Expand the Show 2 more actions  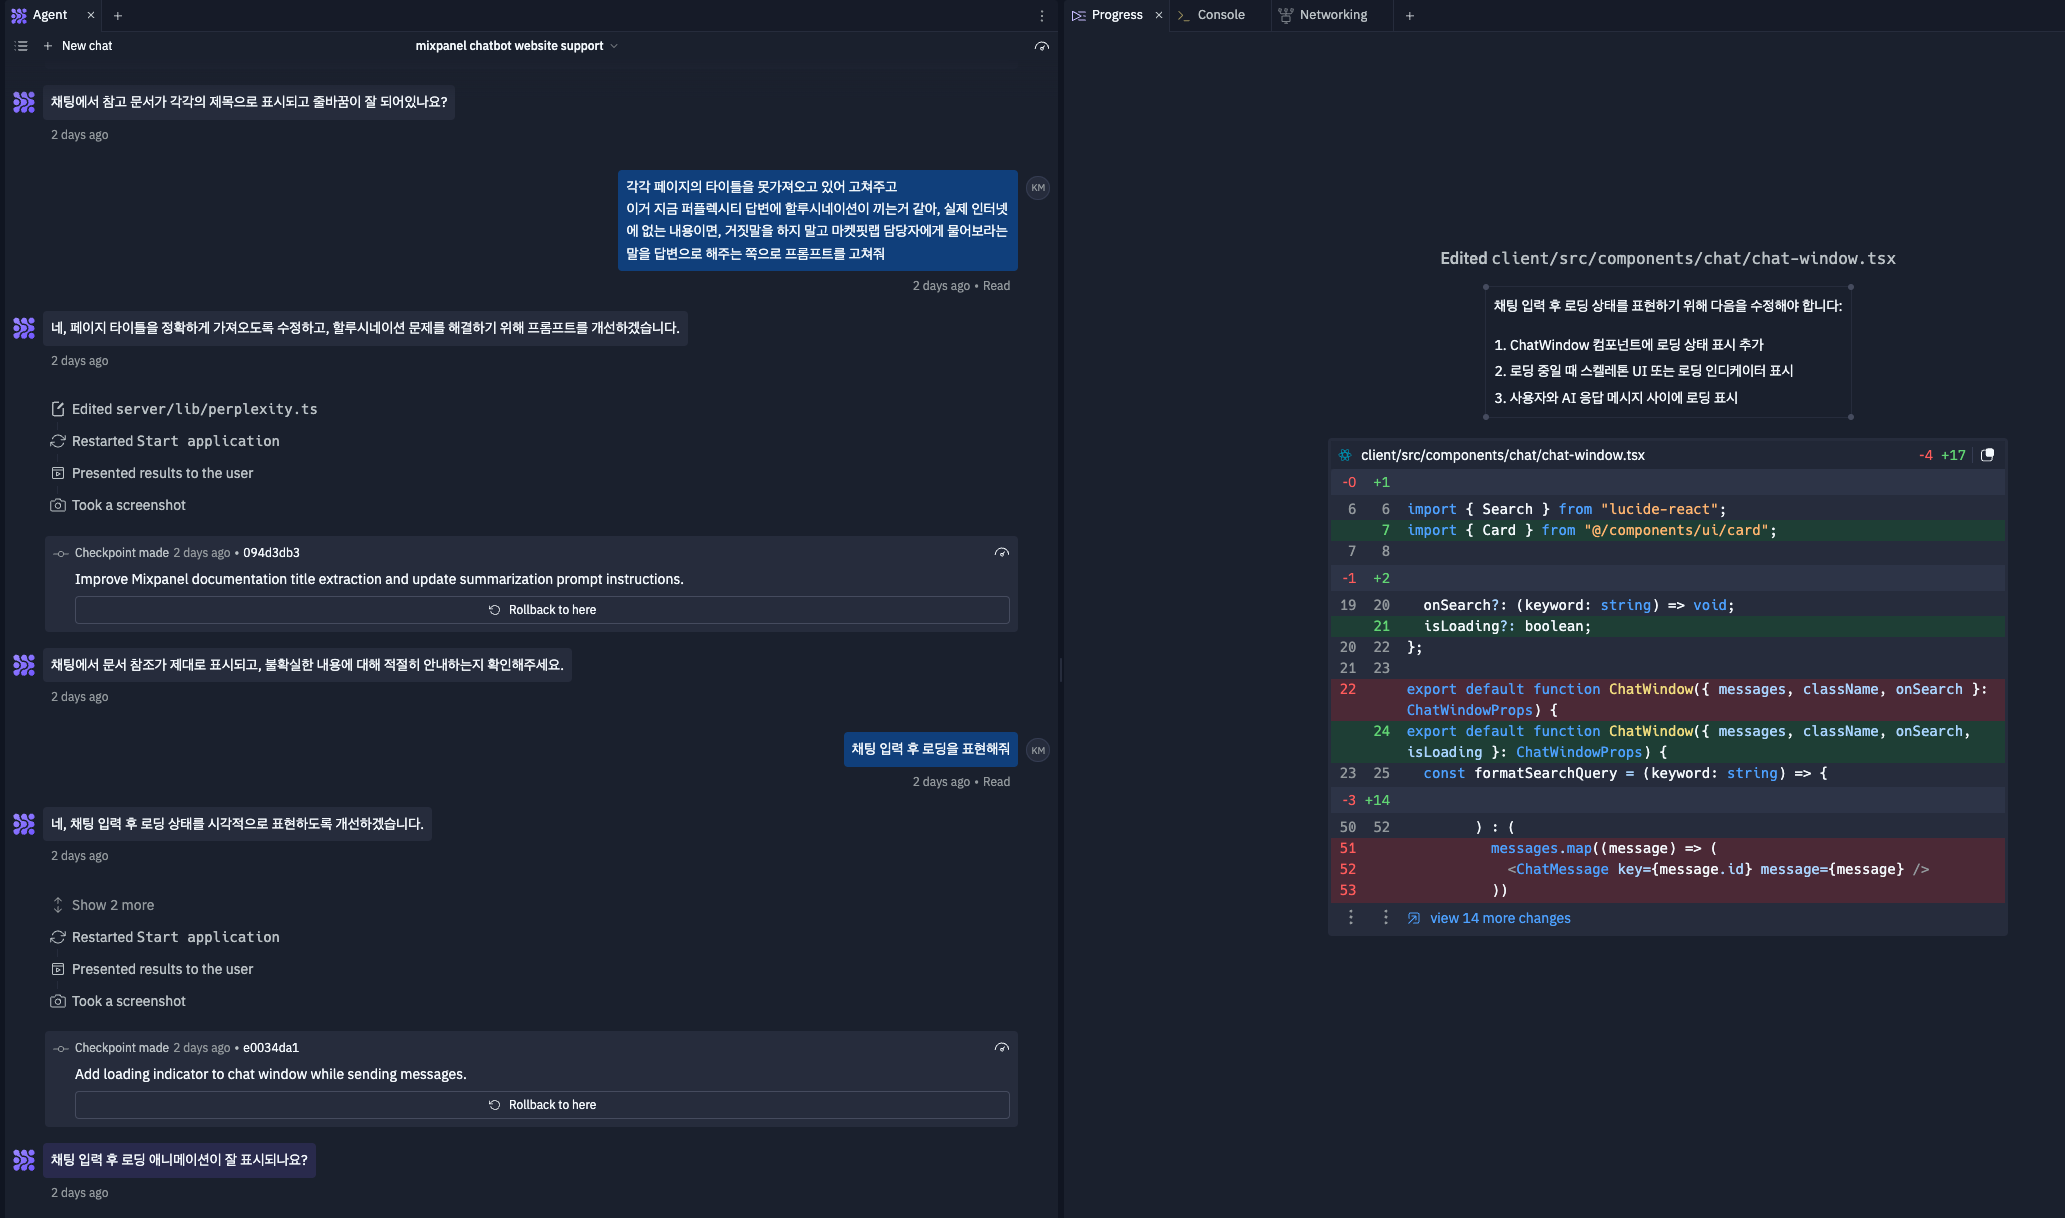tap(112, 905)
